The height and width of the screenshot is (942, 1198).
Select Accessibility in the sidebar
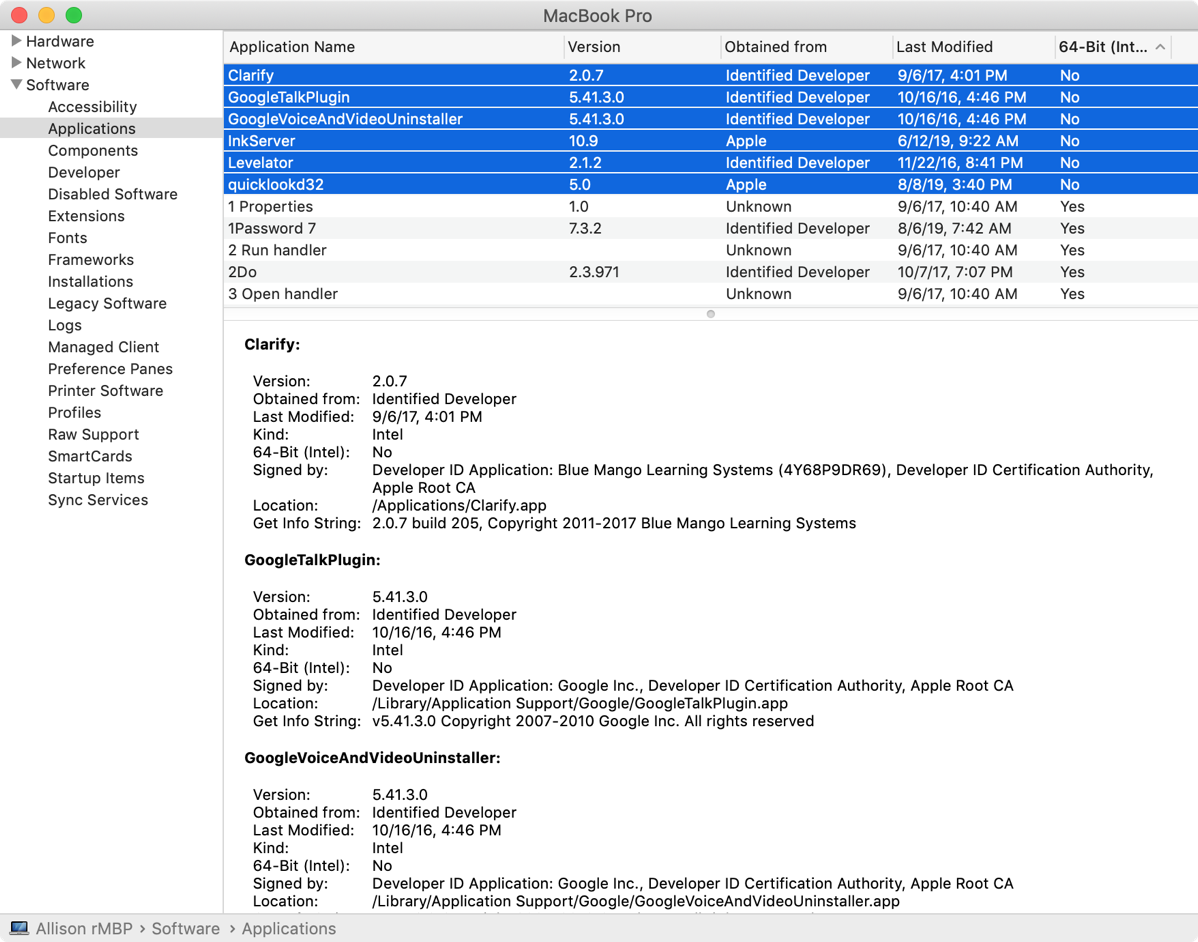[x=92, y=107]
